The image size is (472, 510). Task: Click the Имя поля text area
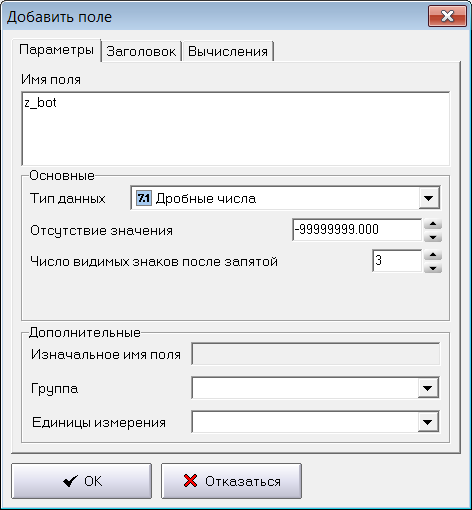(236, 129)
